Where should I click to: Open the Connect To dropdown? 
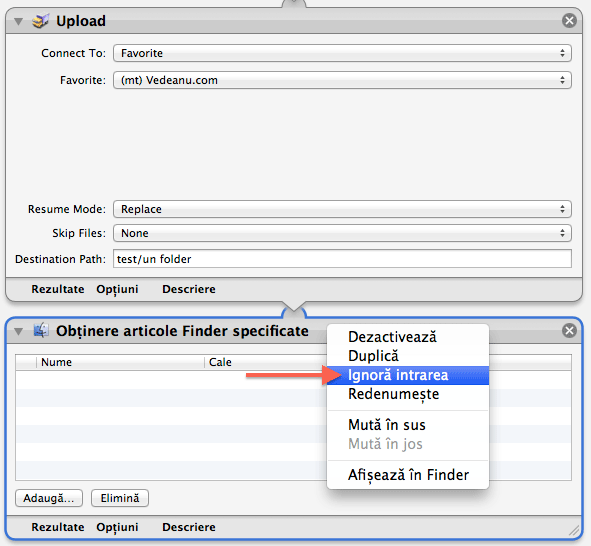pos(342,53)
